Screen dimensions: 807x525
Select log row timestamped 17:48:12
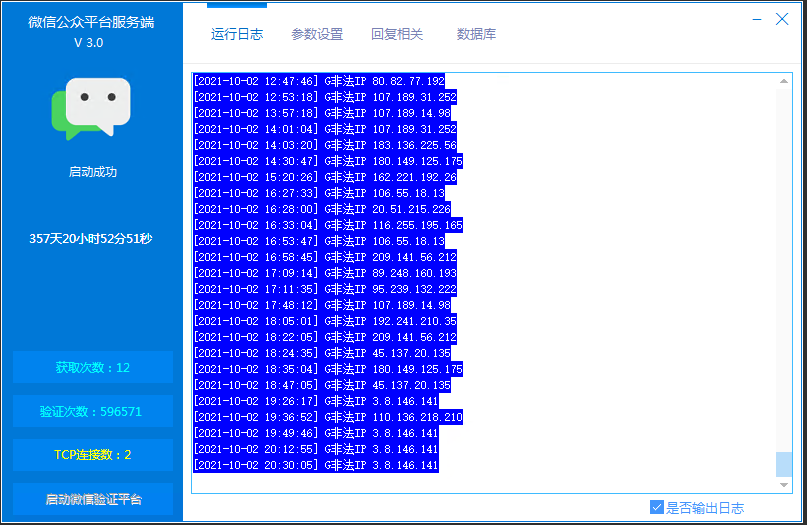[322, 305]
